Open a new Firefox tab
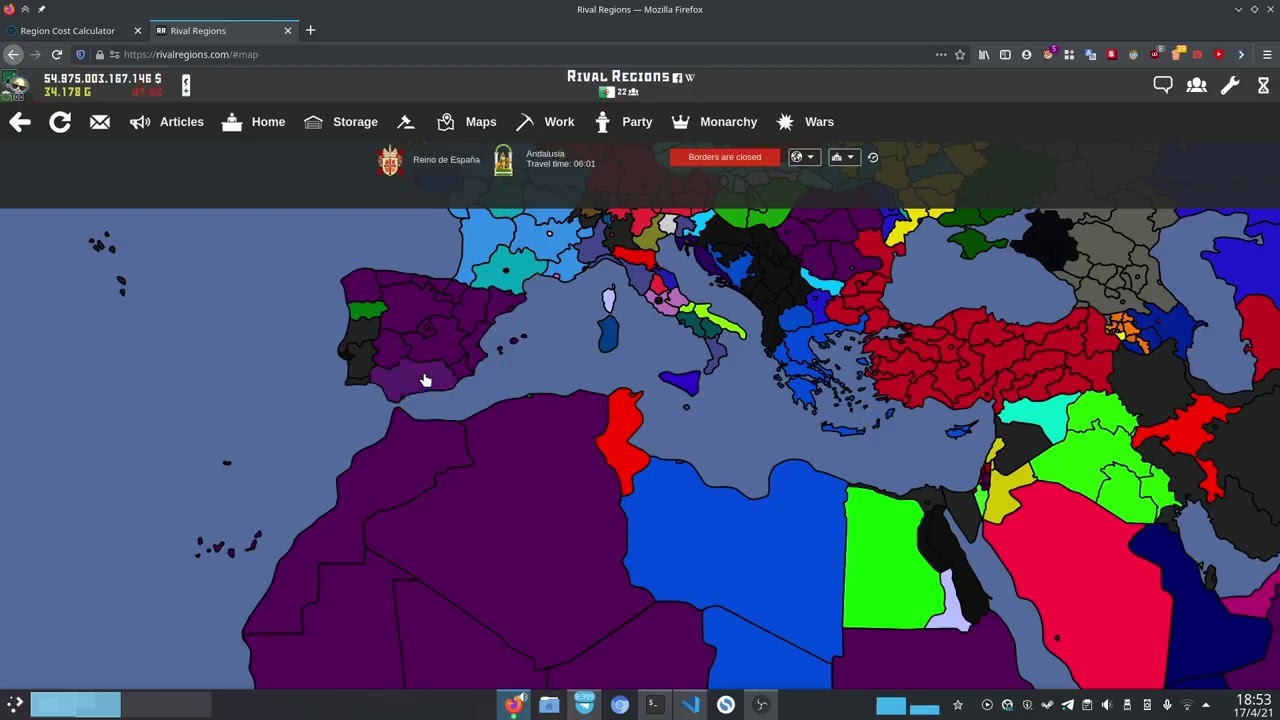The image size is (1280, 720). tap(310, 30)
